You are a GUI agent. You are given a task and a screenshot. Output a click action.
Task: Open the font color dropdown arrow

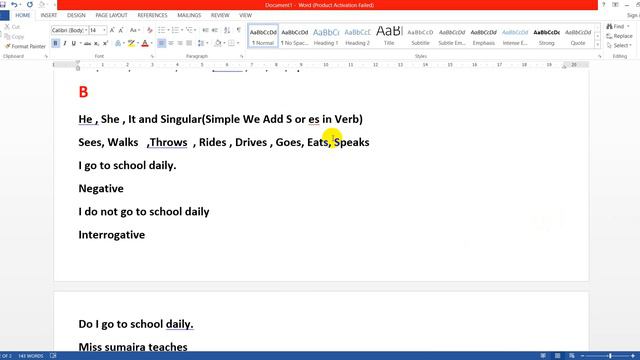151,43
